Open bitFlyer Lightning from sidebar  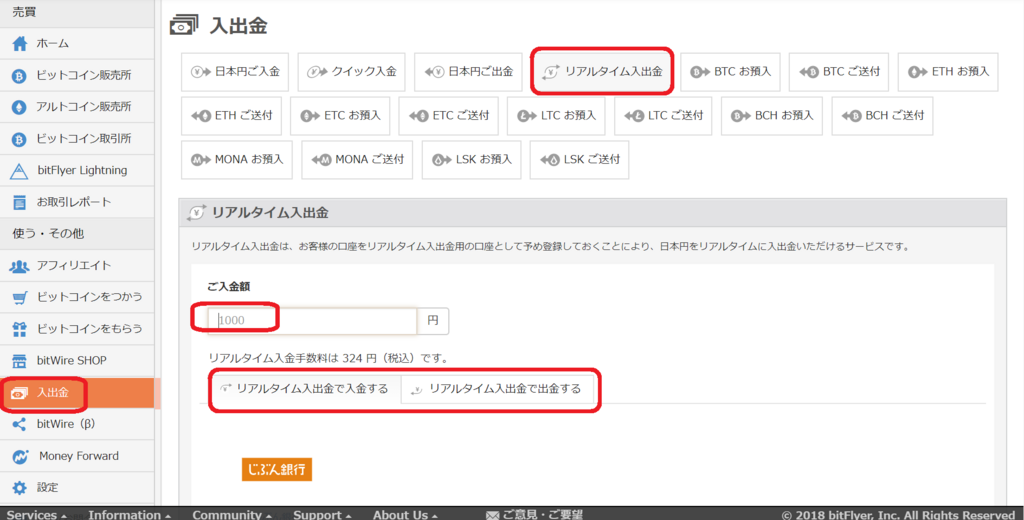pyautogui.click(x=76, y=171)
